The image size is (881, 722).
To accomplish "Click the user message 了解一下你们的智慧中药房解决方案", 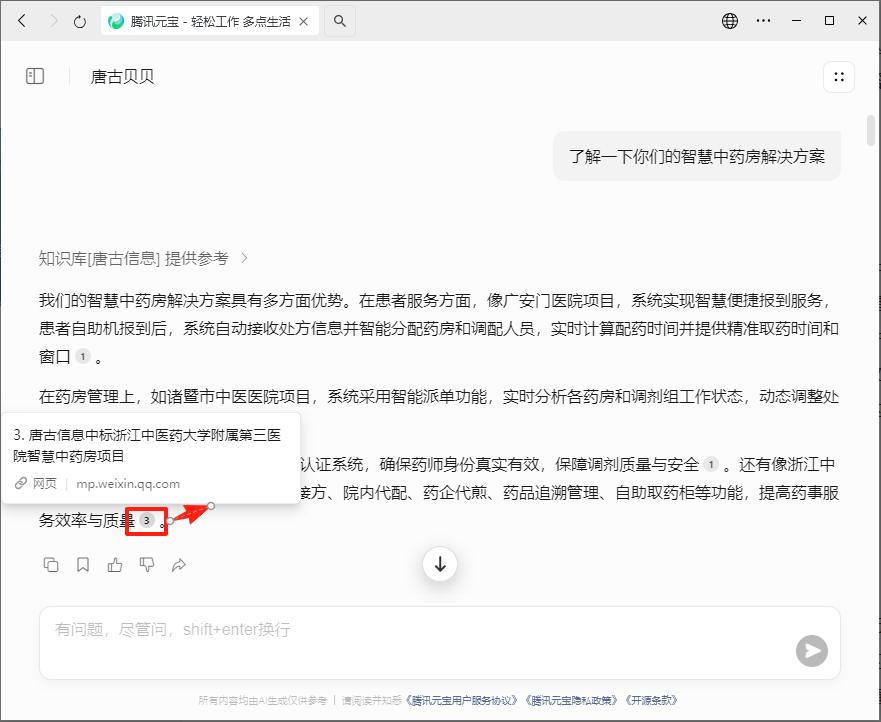I will tap(697, 156).
